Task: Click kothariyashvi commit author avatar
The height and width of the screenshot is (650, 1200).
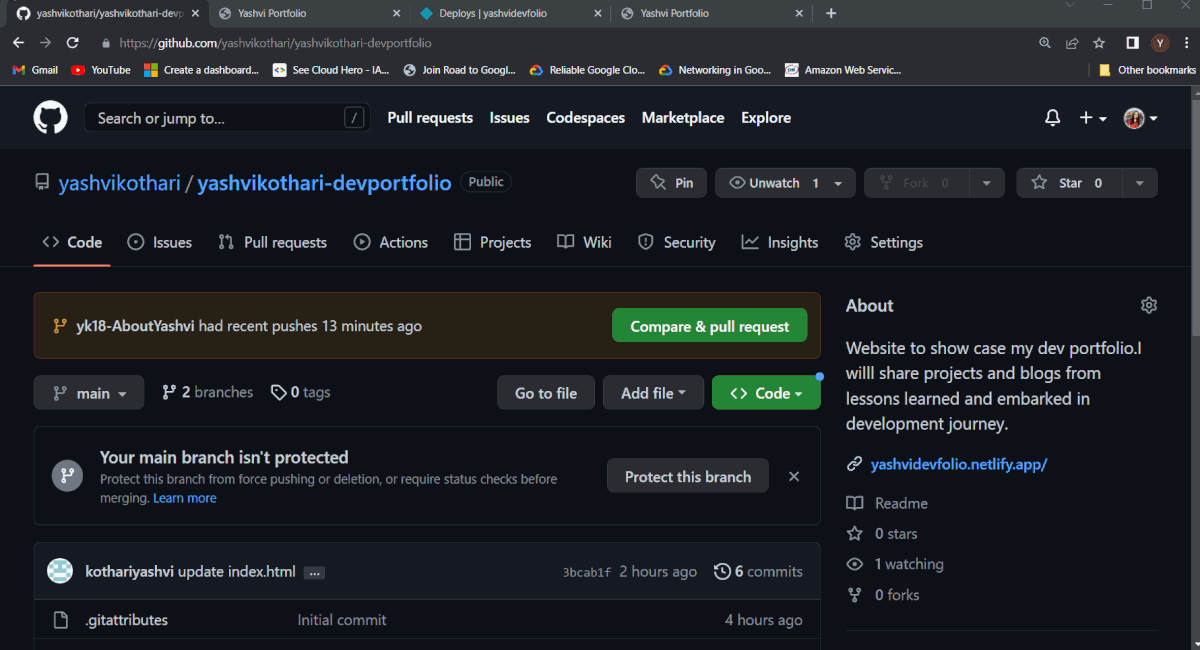Action: (x=60, y=572)
